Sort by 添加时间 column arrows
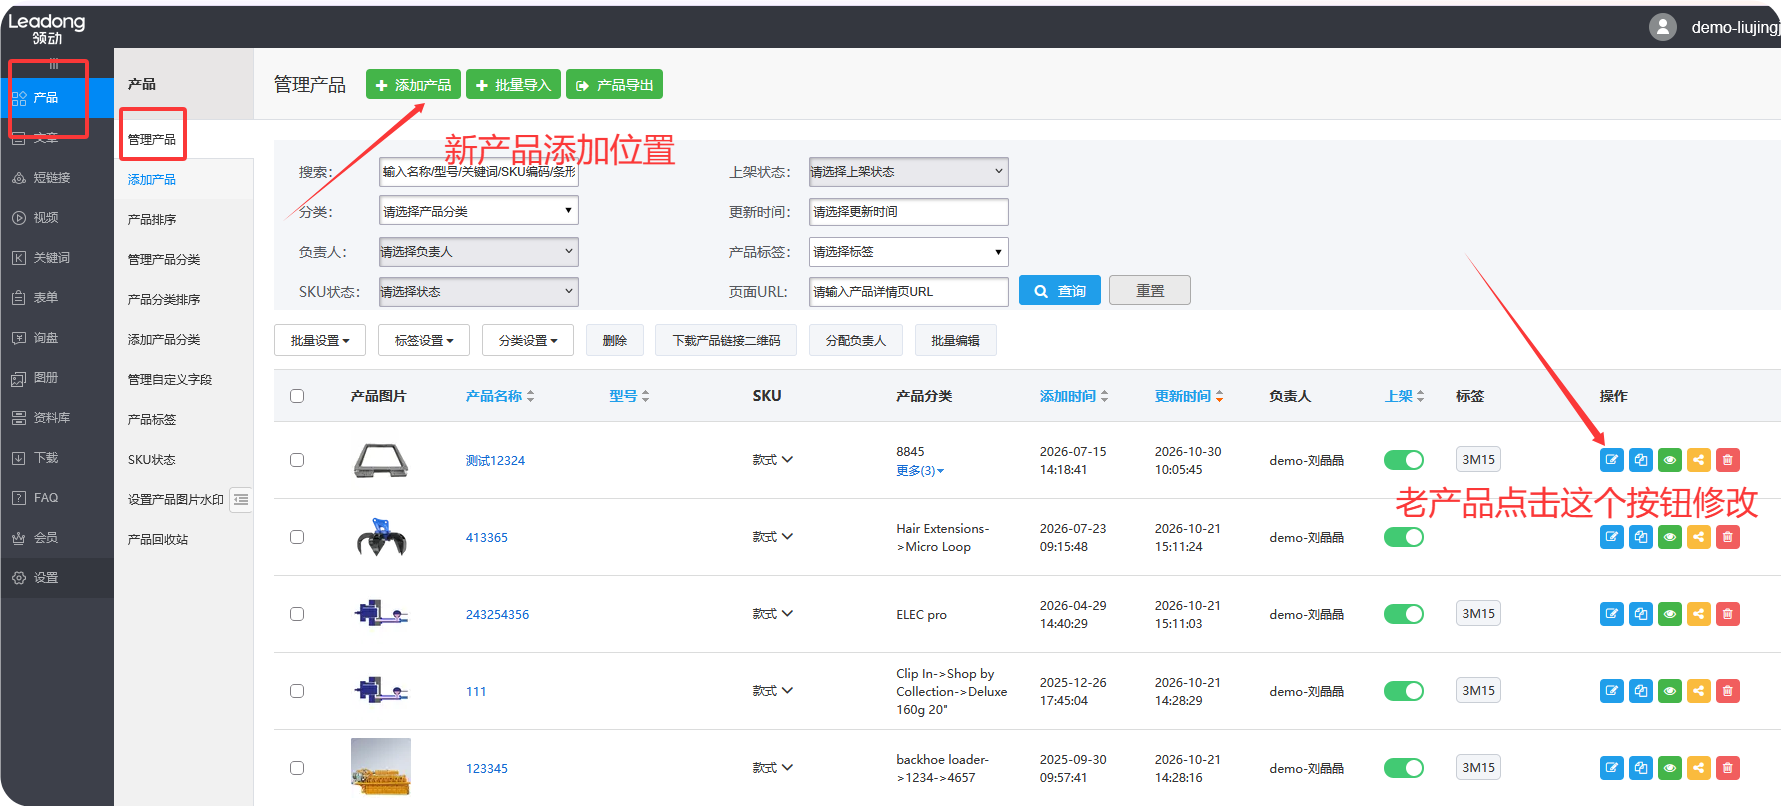The height and width of the screenshot is (806, 1781). tap(1104, 397)
